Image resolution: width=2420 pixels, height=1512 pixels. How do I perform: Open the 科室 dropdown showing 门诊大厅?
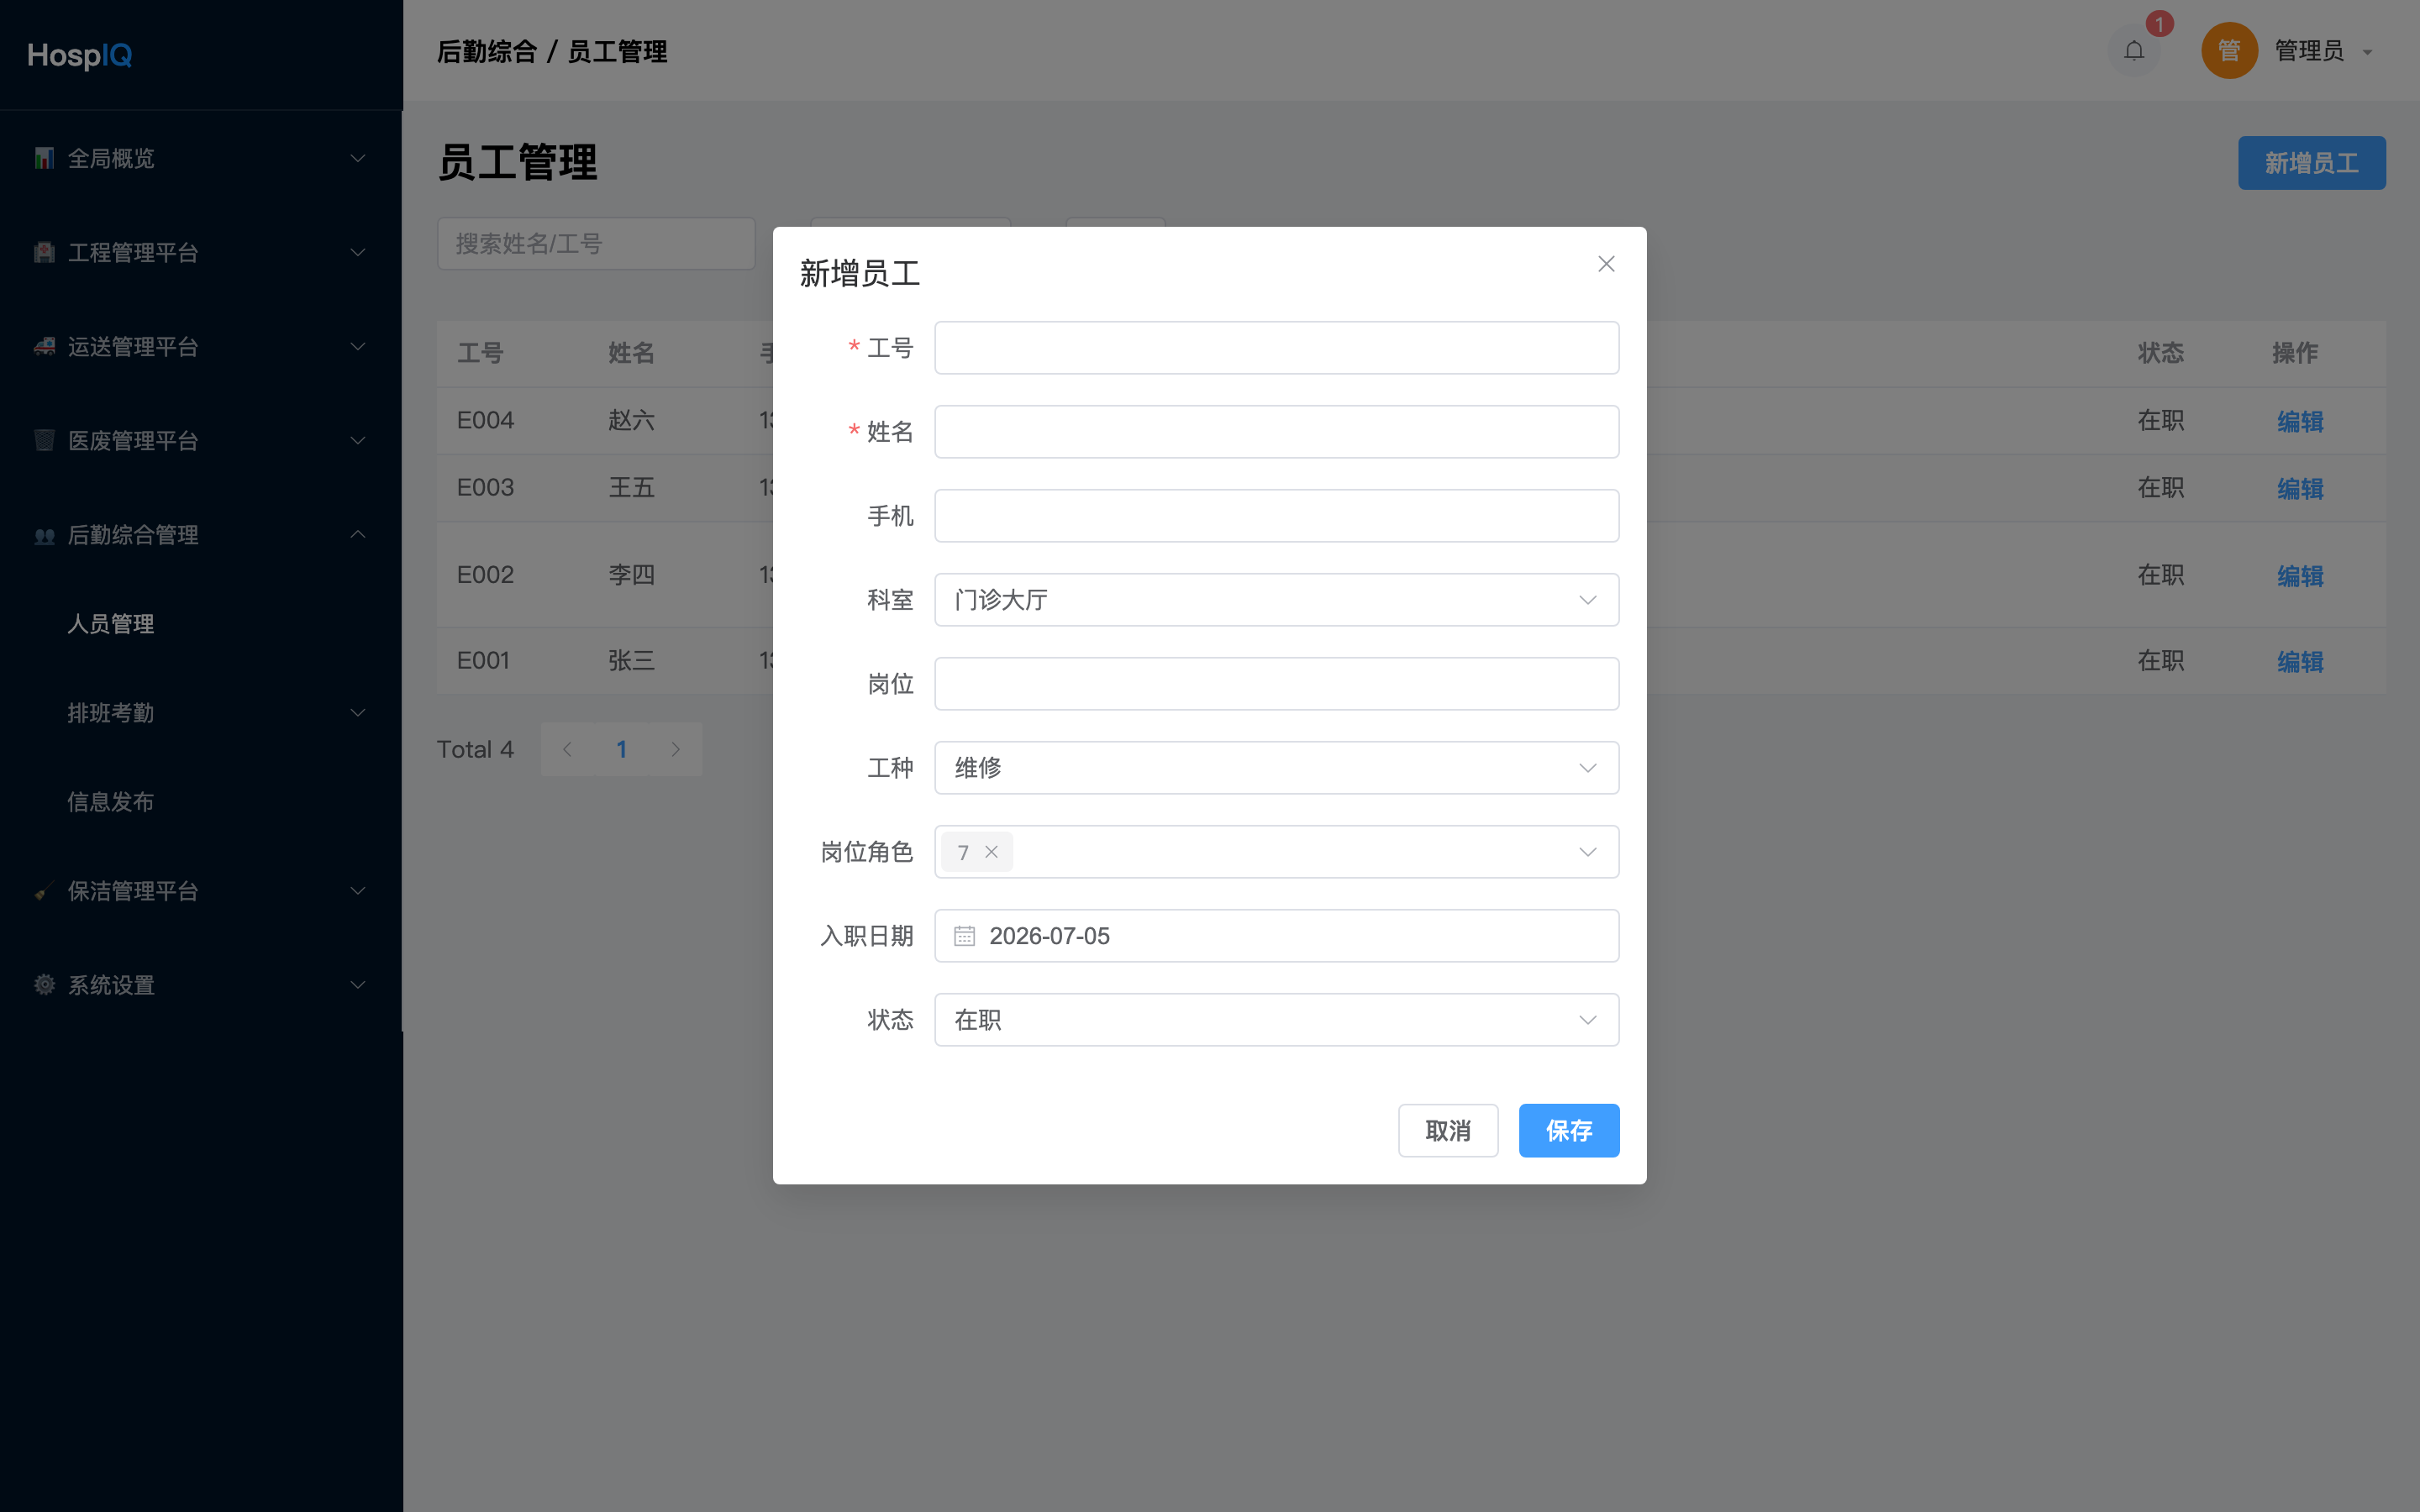coord(1276,600)
